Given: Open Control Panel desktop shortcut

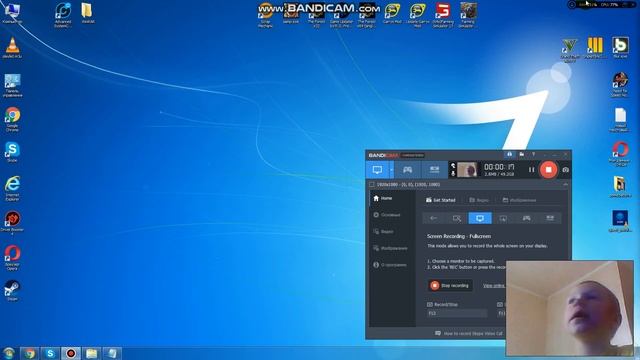Looking at the screenshot, I should (x=12, y=86).
